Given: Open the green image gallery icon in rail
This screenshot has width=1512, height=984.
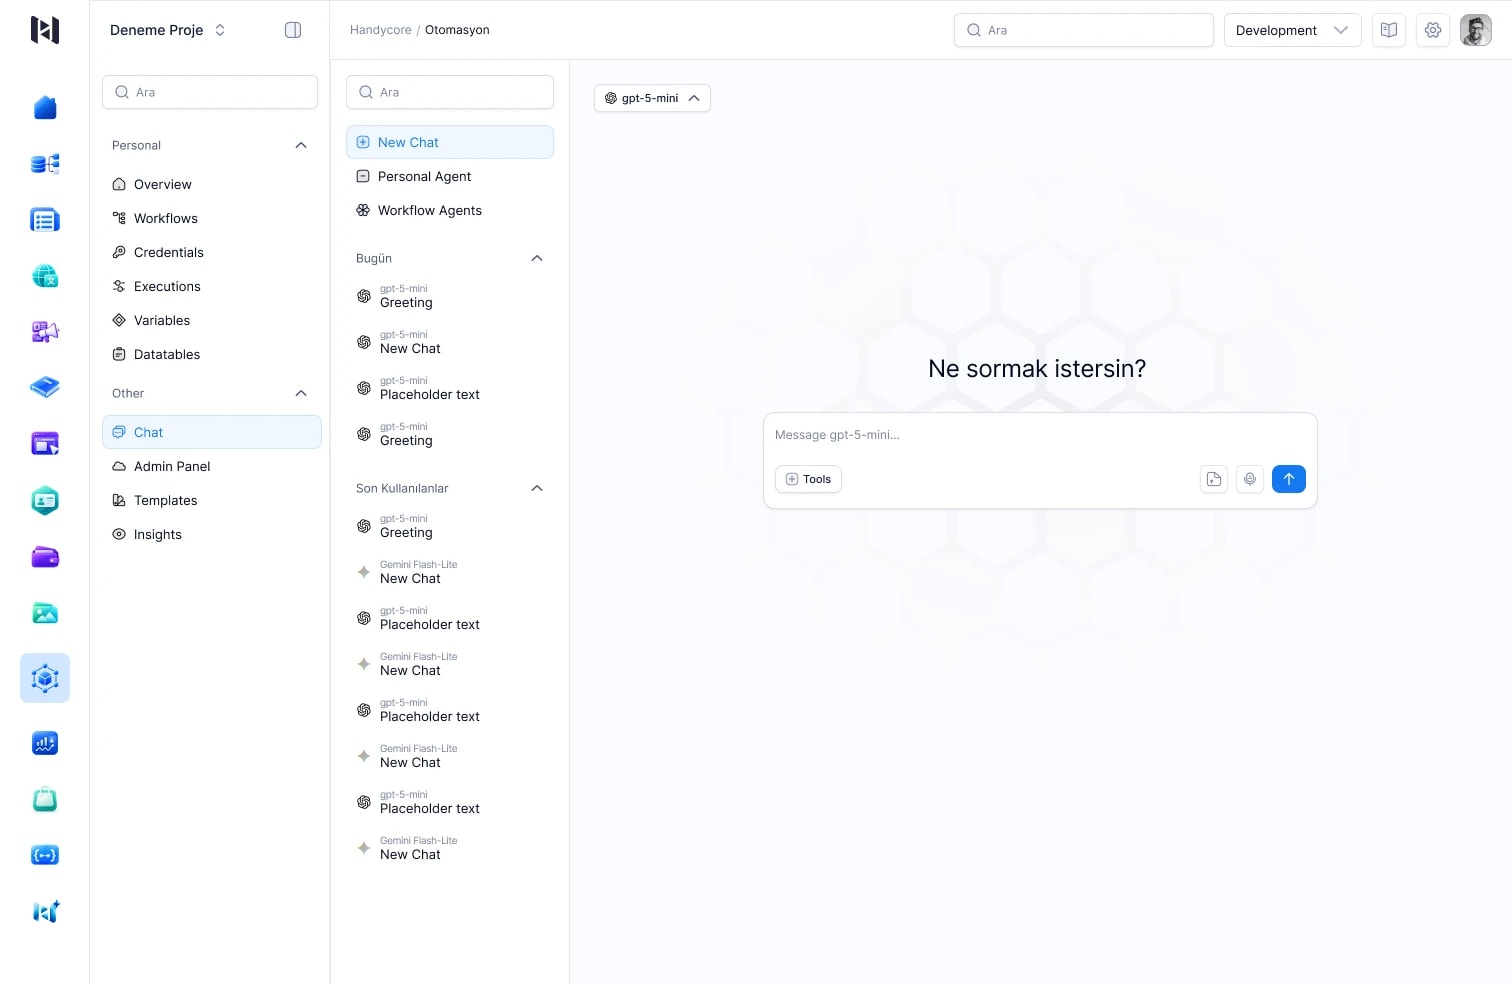Looking at the screenshot, I should pyautogui.click(x=45, y=613).
